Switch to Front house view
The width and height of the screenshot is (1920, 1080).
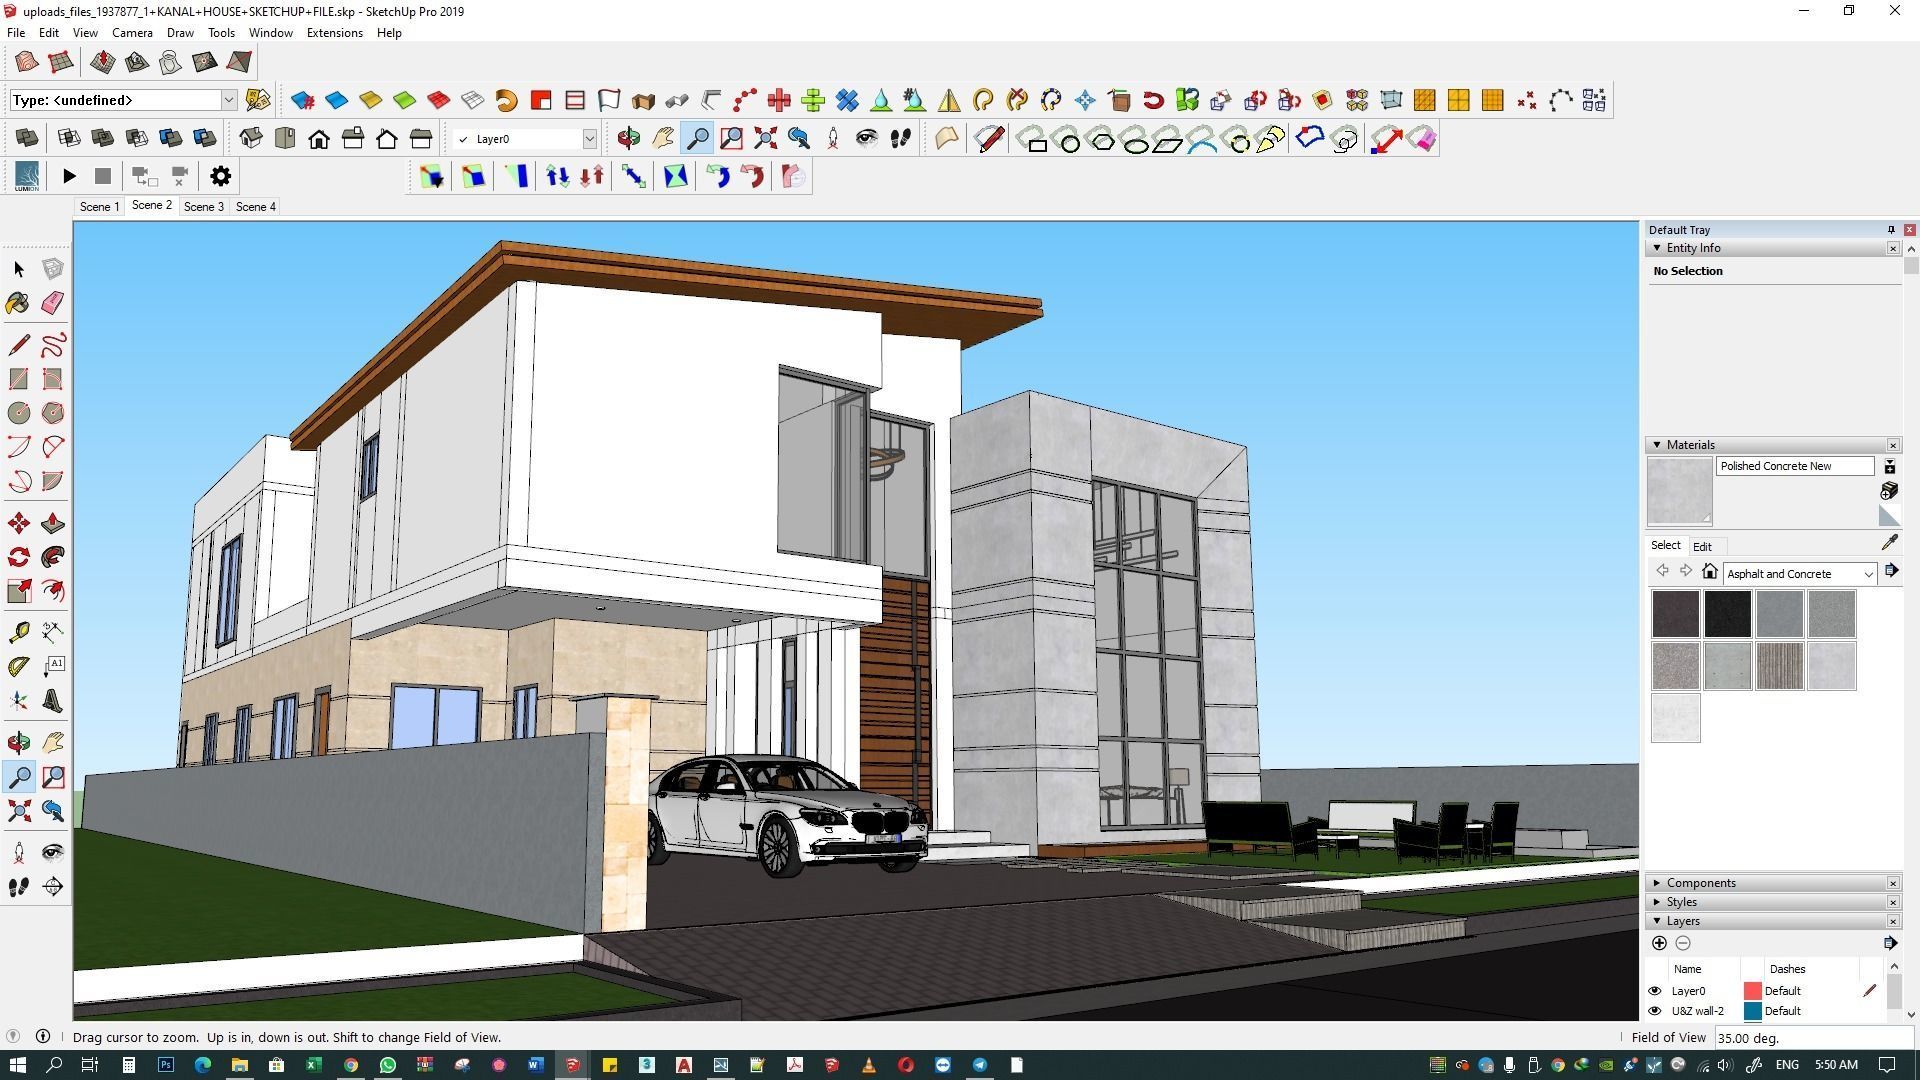click(x=319, y=139)
